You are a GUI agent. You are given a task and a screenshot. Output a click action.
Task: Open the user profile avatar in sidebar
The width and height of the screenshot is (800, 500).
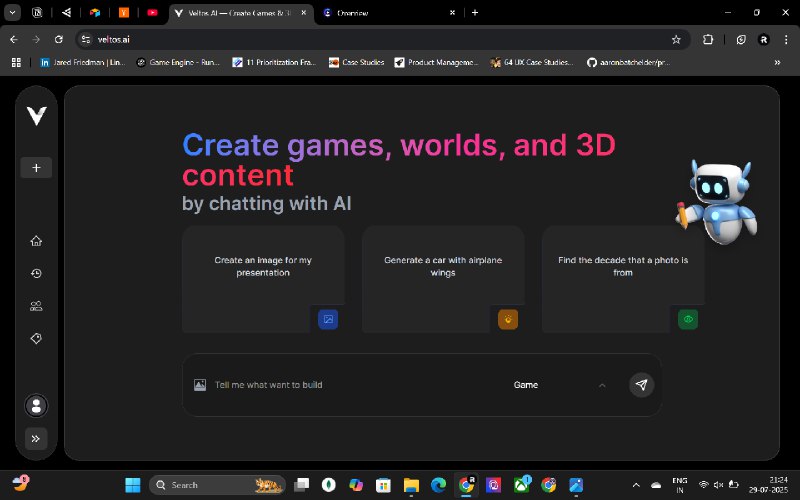(x=36, y=405)
